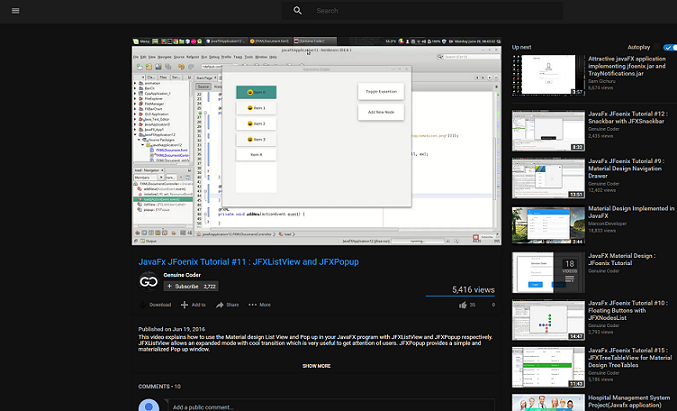Viewport: 677px width, 411px height.
Task: Open the 18 videos playlist thumbnail
Action: pos(548,272)
